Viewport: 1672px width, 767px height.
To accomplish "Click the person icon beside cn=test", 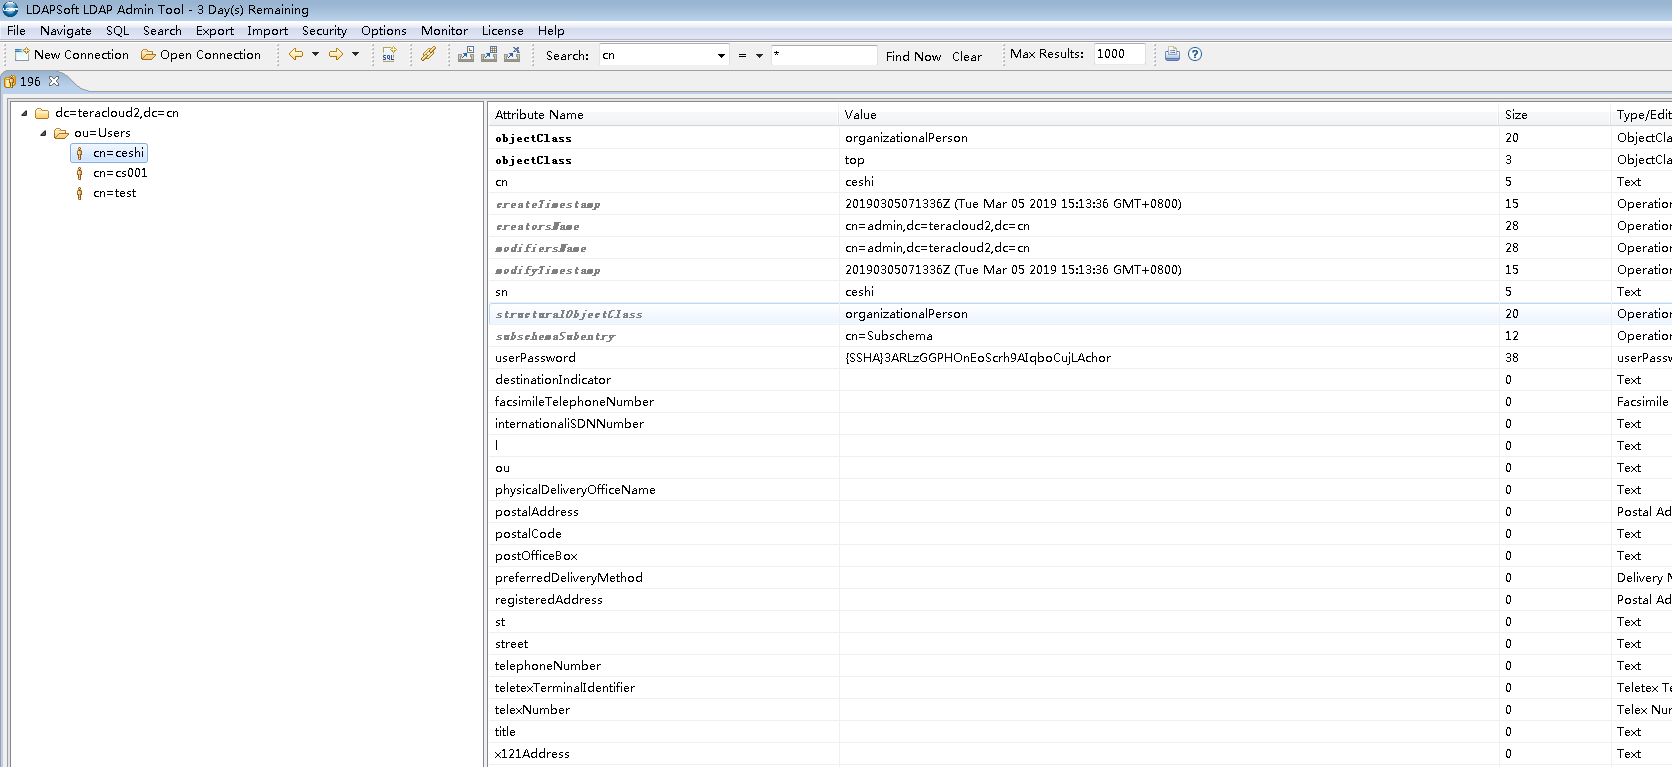I will [80, 193].
